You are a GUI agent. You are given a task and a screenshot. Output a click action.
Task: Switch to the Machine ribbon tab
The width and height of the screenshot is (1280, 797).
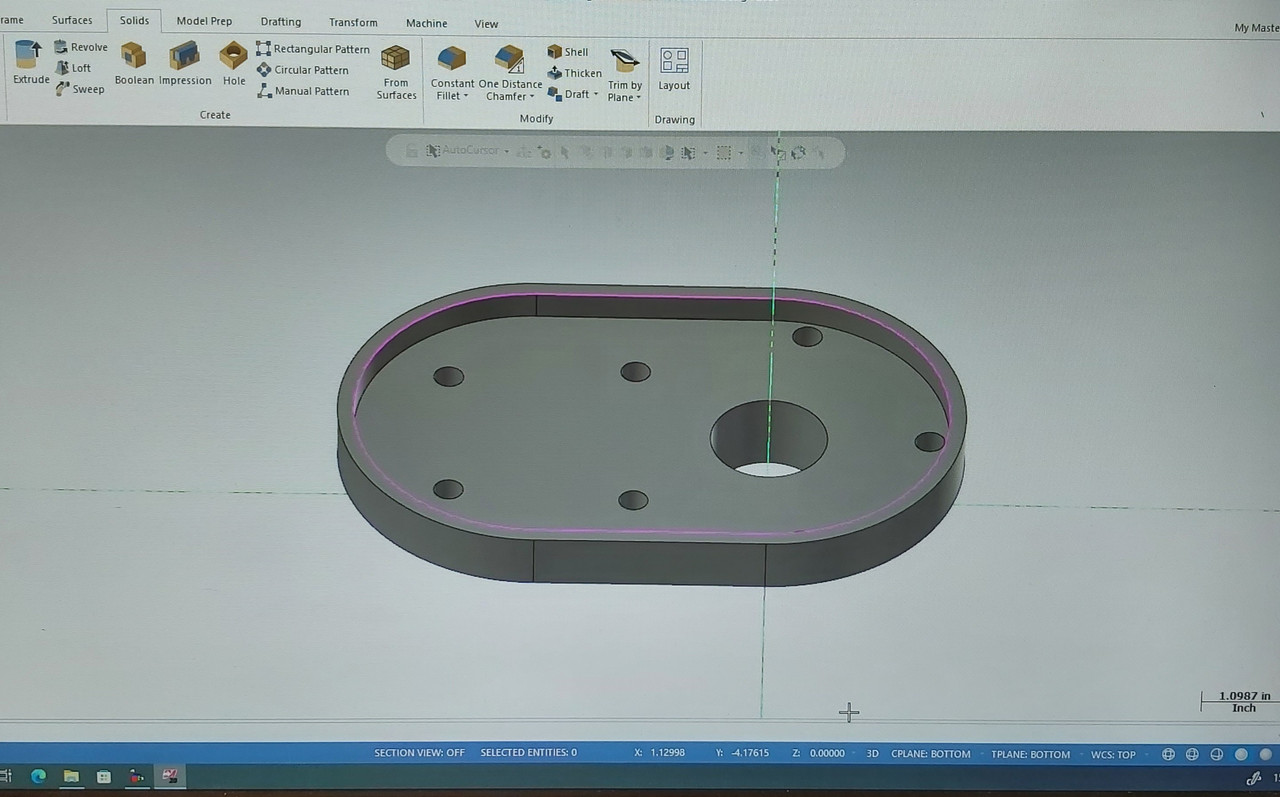pos(427,23)
